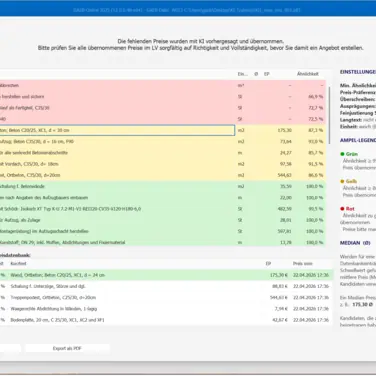Click the Grün legend entry

[349, 154]
